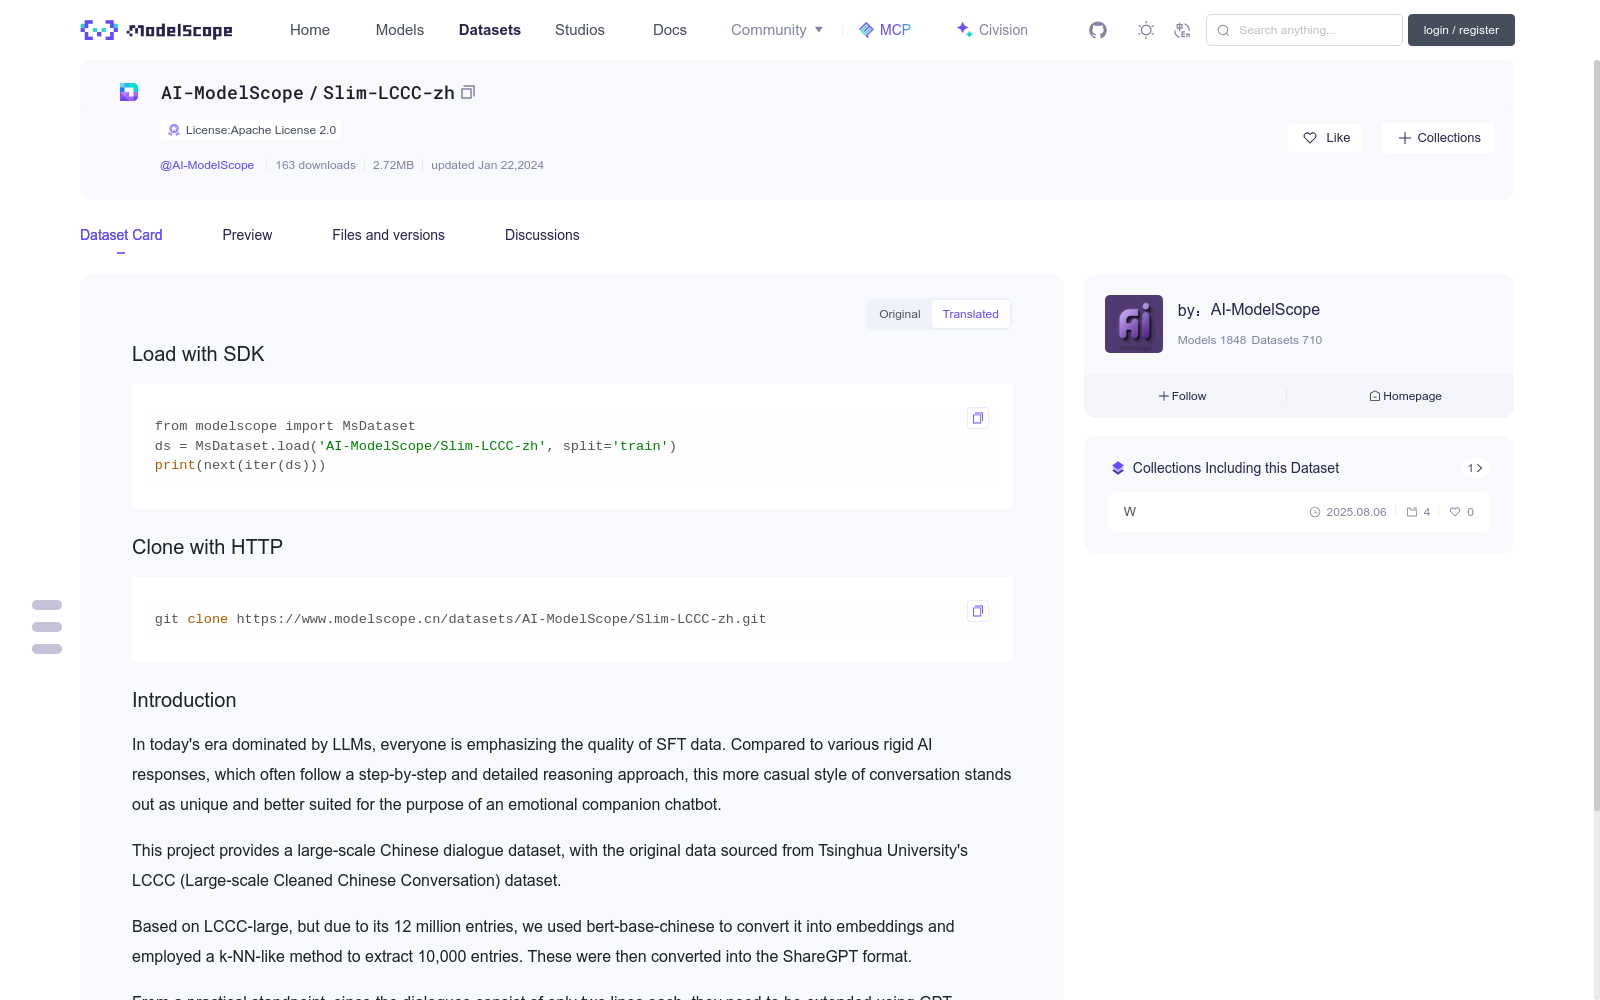
Task: Click the login / register button
Action: point(1461,30)
